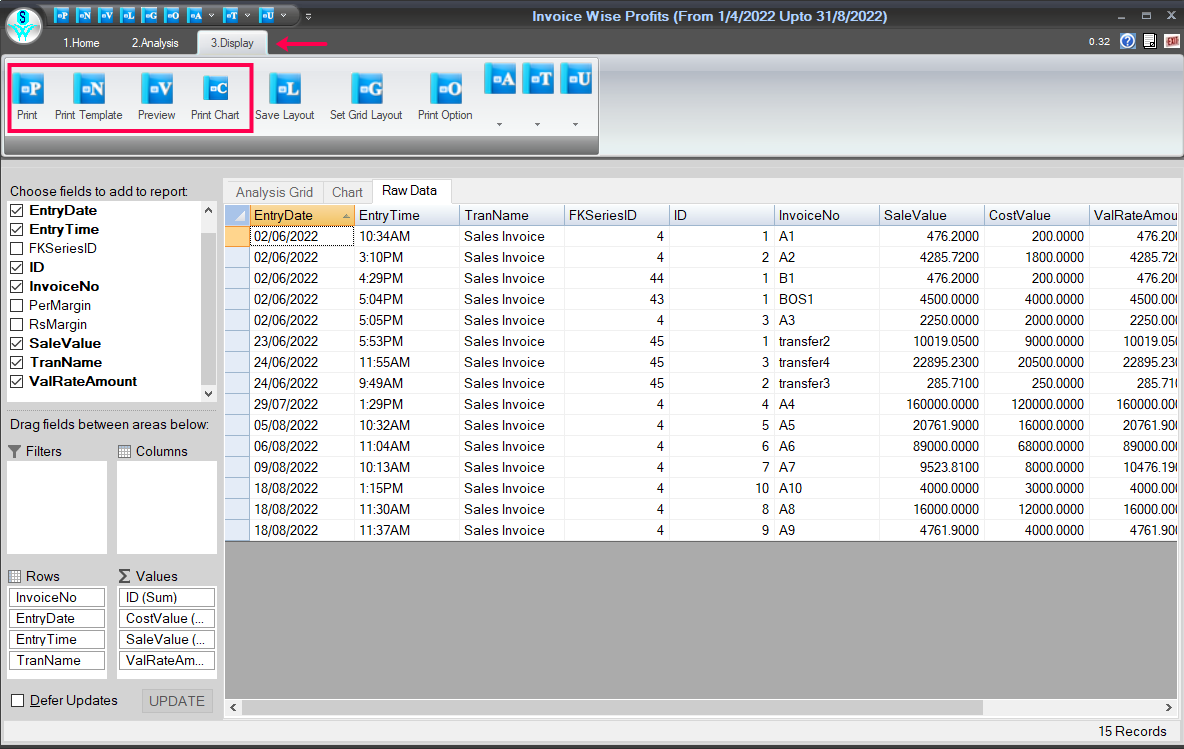Click the small L icon in quick access toolbar

click(x=128, y=15)
